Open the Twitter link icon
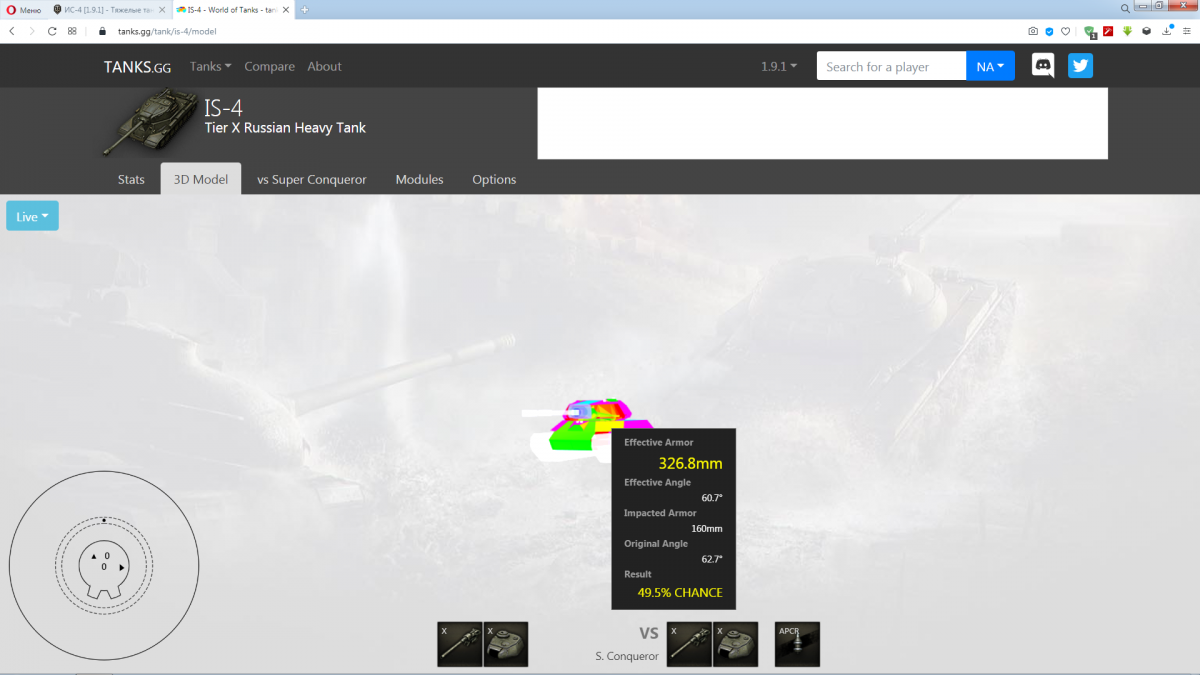The image size is (1200, 675). coord(1080,66)
